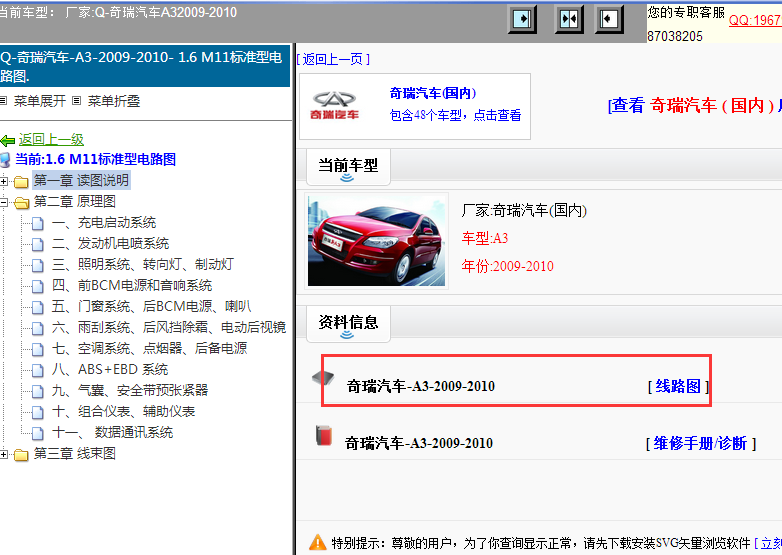Open 三、照明系统、转向灯、制动灯 diagram
Screen dimensions: 782x555
click(143, 264)
